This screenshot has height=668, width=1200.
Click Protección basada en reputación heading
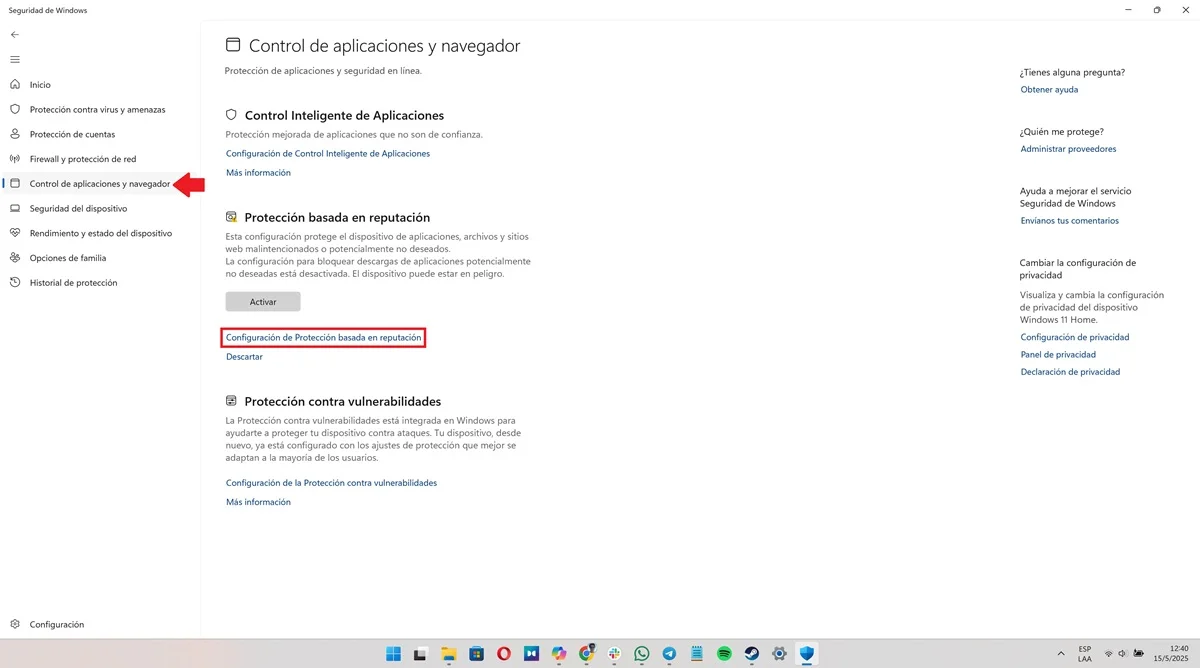click(337, 217)
